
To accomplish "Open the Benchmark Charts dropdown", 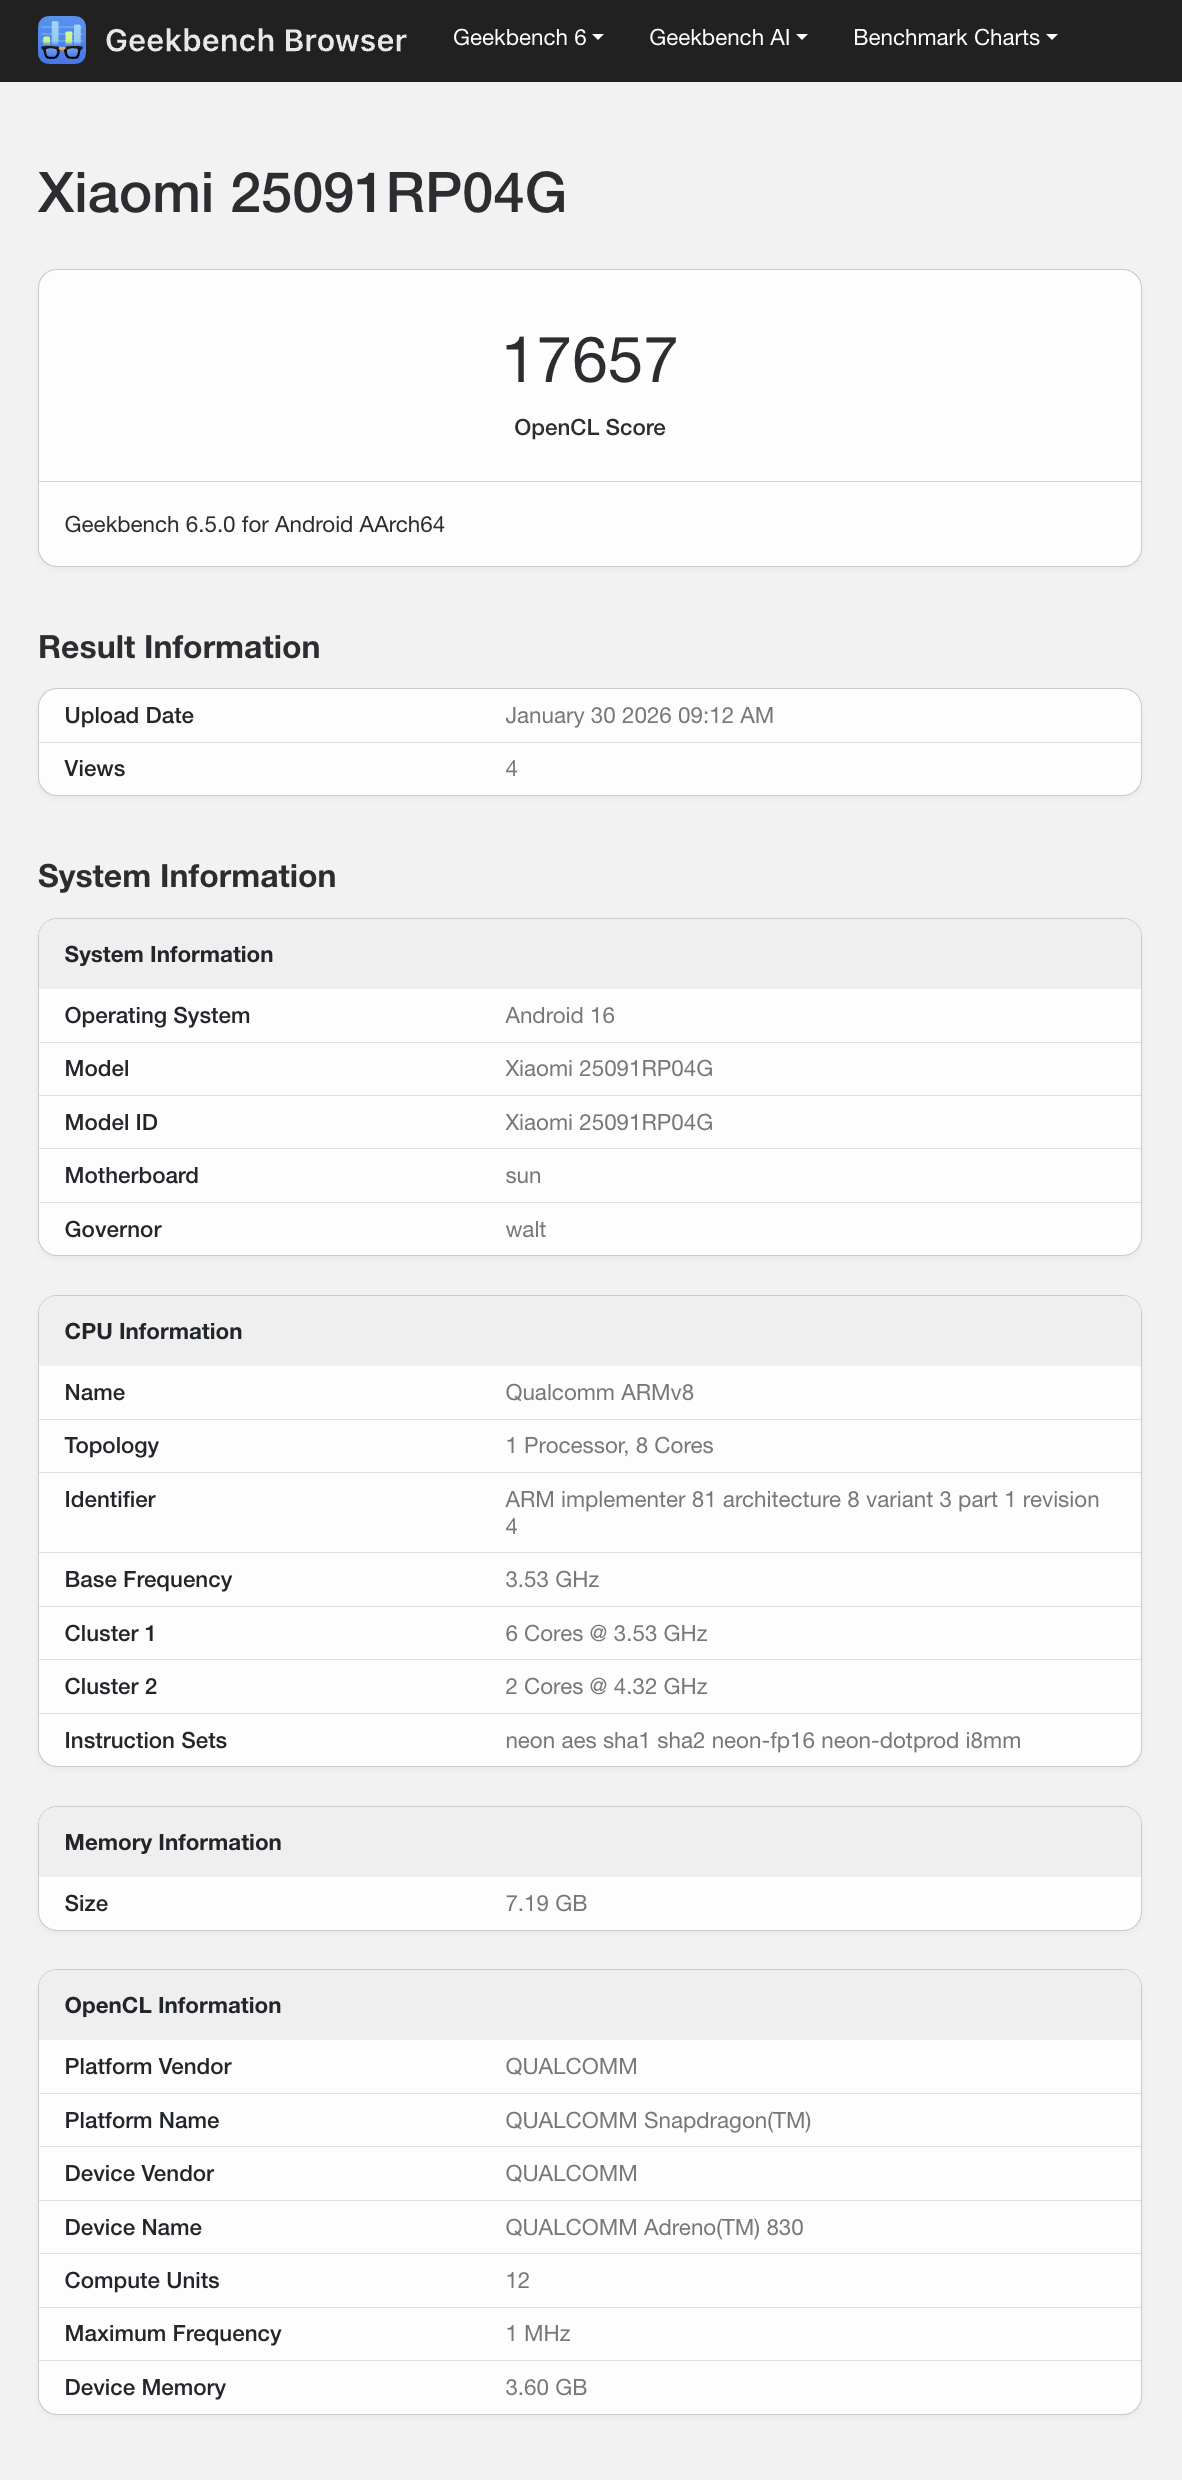I will [x=954, y=38].
